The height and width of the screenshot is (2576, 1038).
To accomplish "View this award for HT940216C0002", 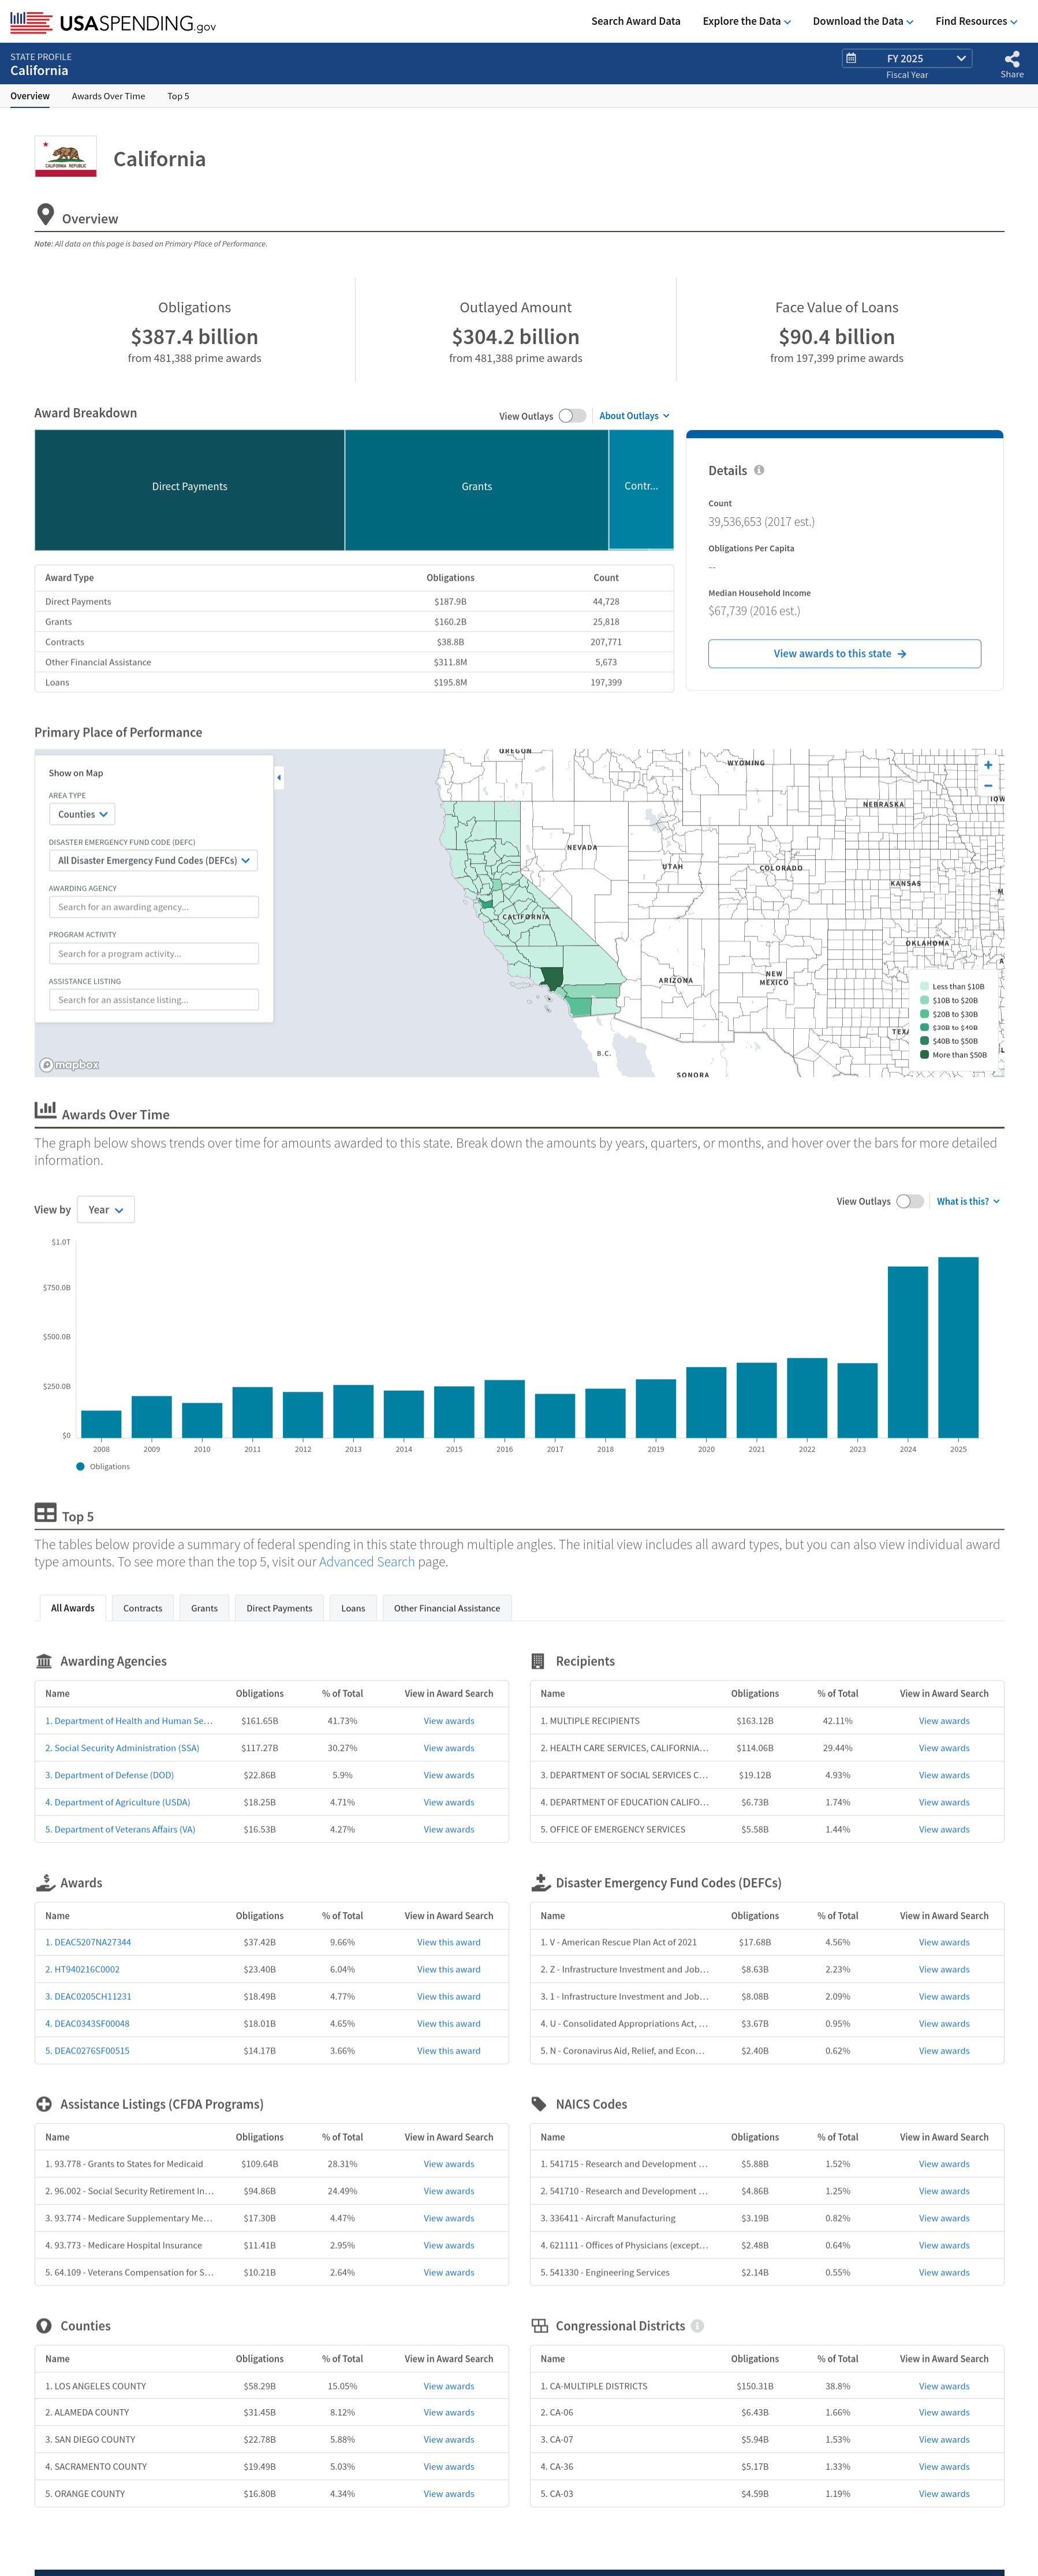I will [x=449, y=1969].
